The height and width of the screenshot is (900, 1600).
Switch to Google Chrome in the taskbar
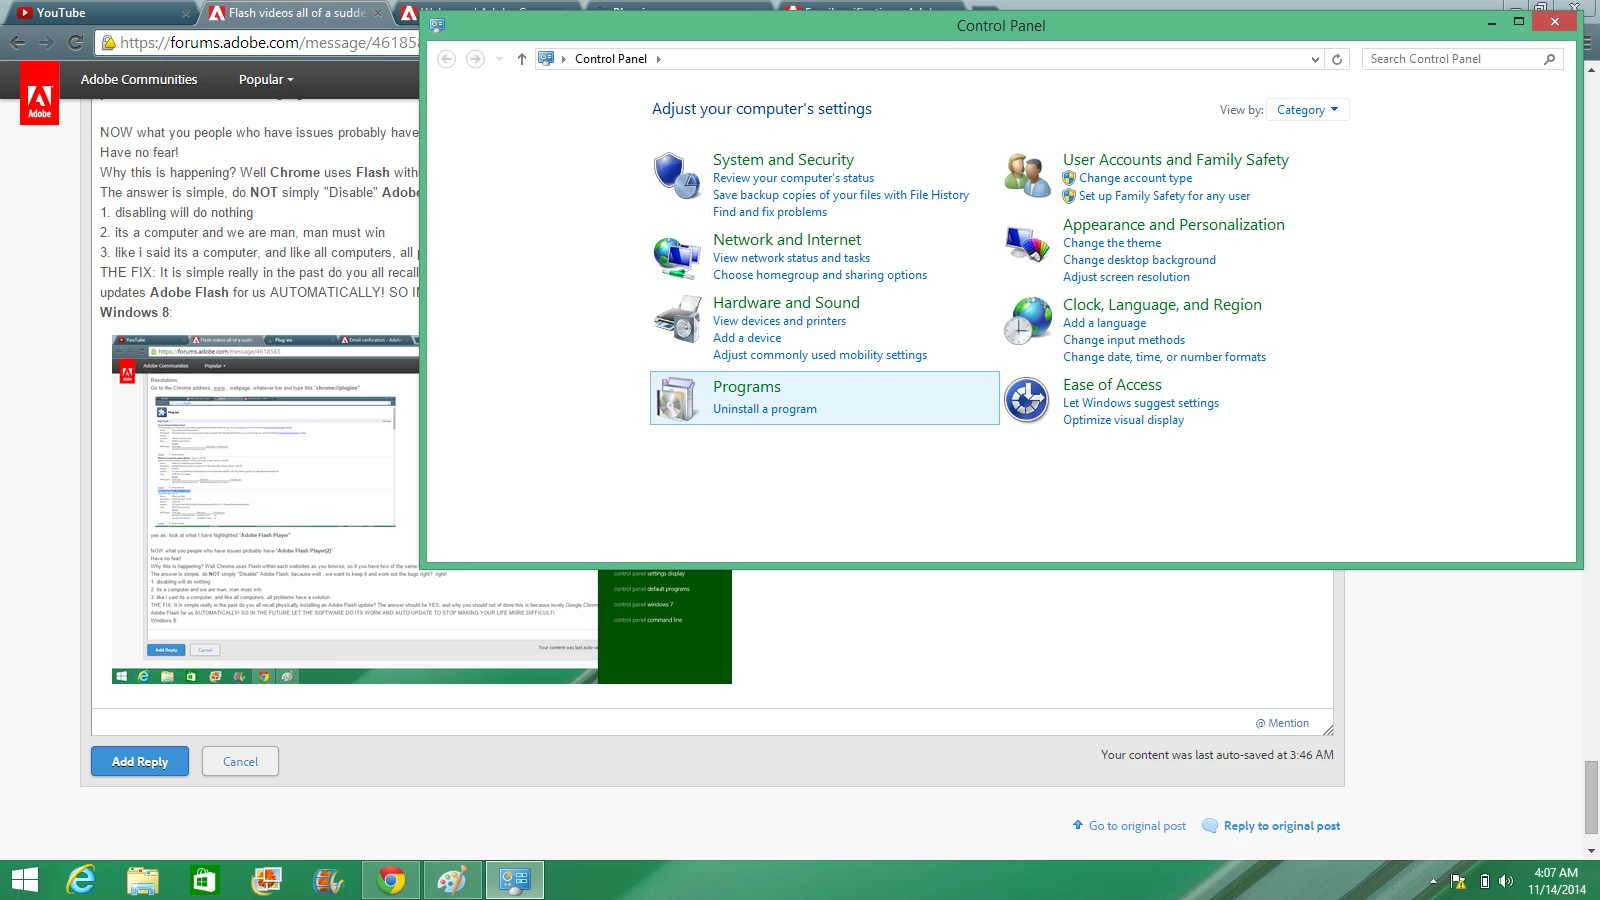point(391,880)
